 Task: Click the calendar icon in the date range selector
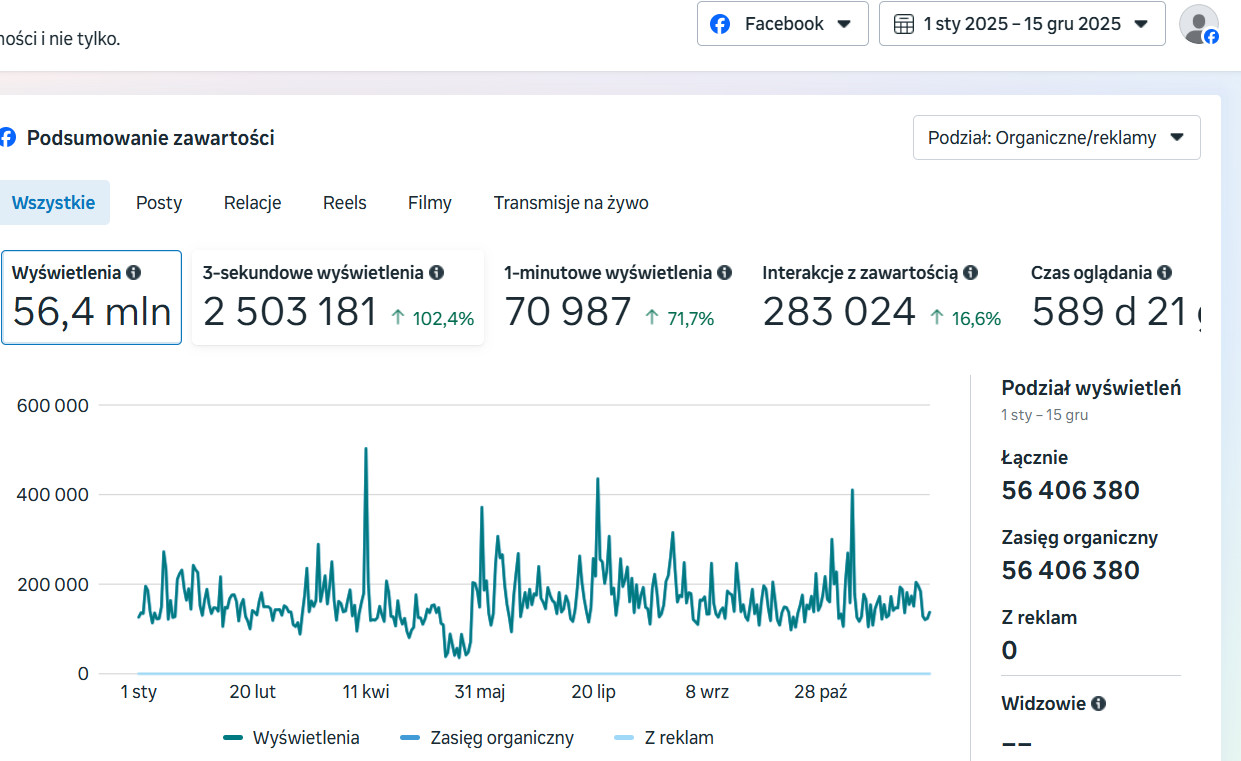pyautogui.click(x=904, y=23)
